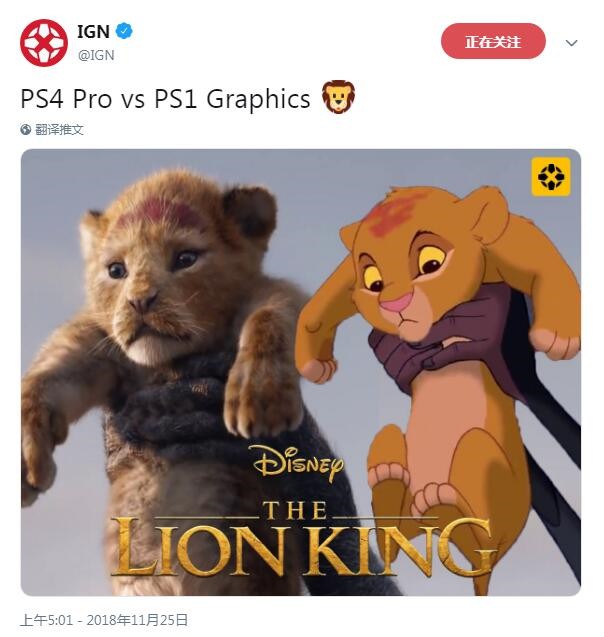The image size is (604, 637).
Task: Toggle the red 正在关注 following button
Action: tap(493, 41)
